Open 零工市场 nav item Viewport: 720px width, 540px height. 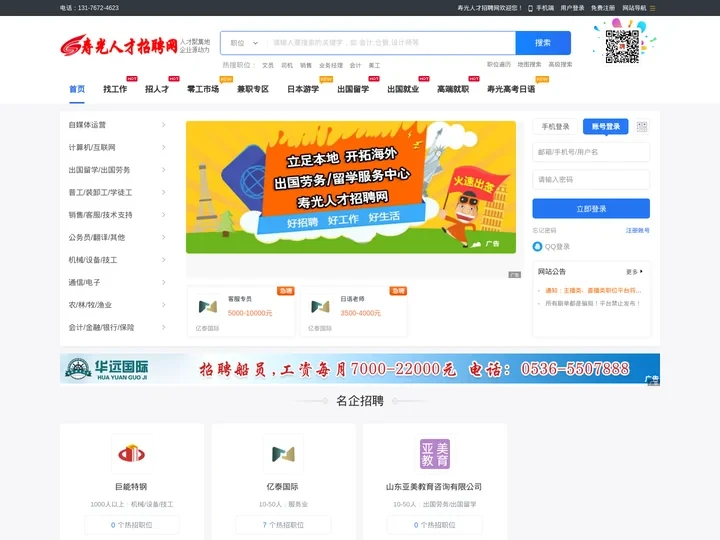coord(203,89)
